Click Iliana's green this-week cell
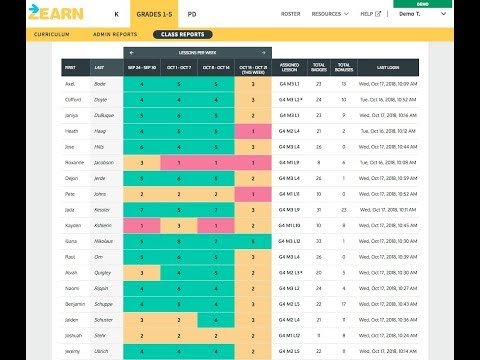The height and width of the screenshot is (360, 480). [x=253, y=241]
